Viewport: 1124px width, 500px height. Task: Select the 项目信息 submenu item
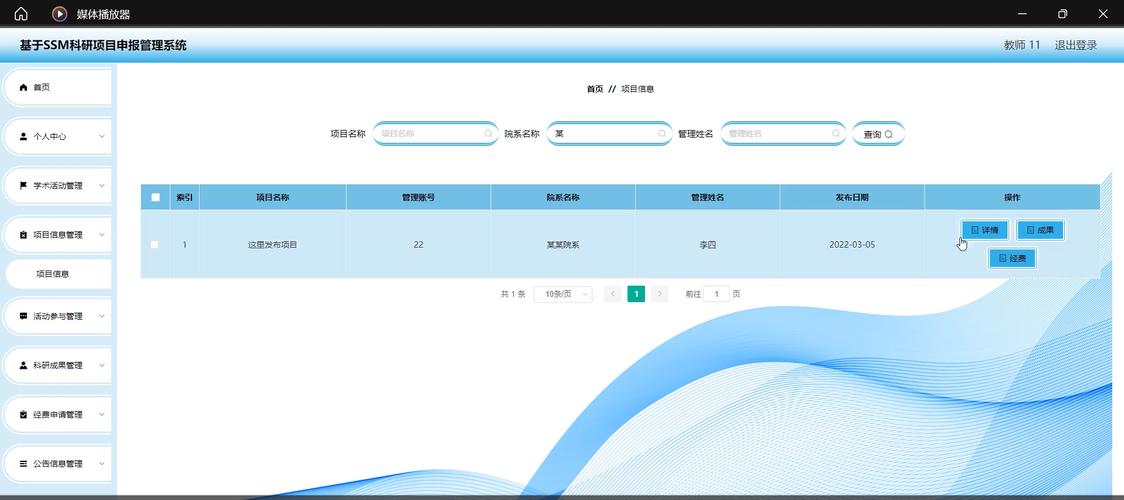click(x=58, y=274)
